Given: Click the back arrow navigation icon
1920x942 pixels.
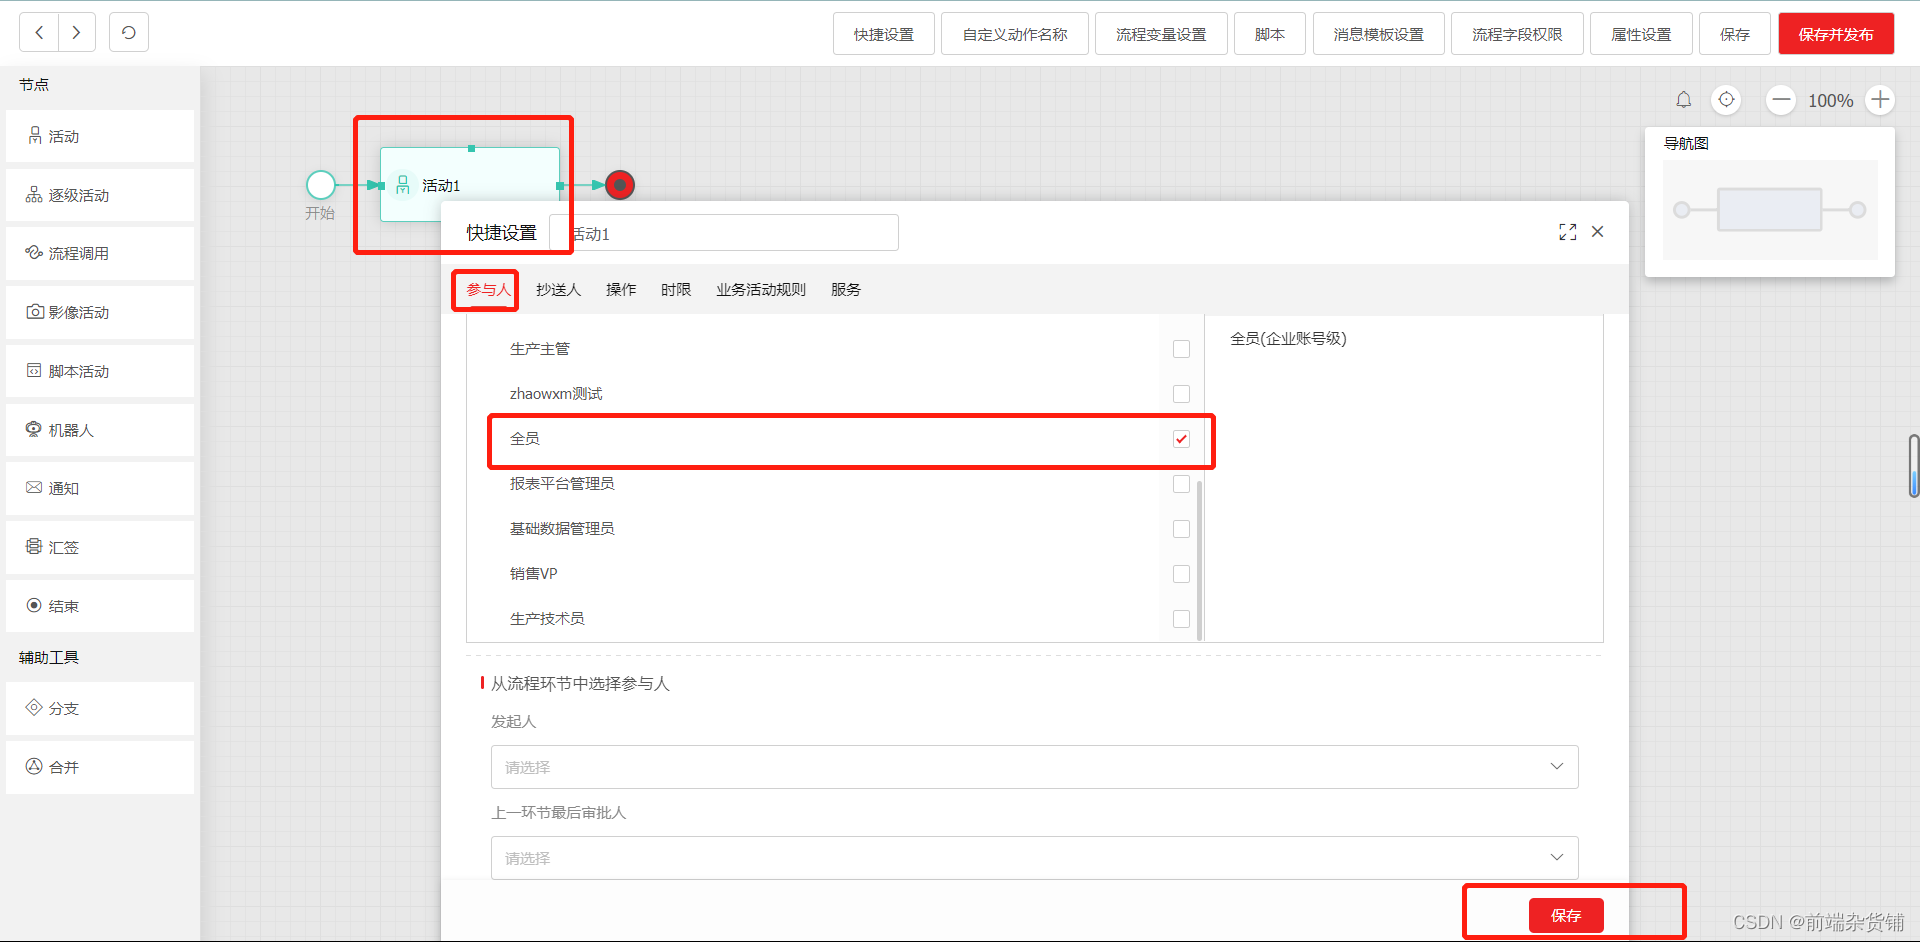Looking at the screenshot, I should [39, 32].
